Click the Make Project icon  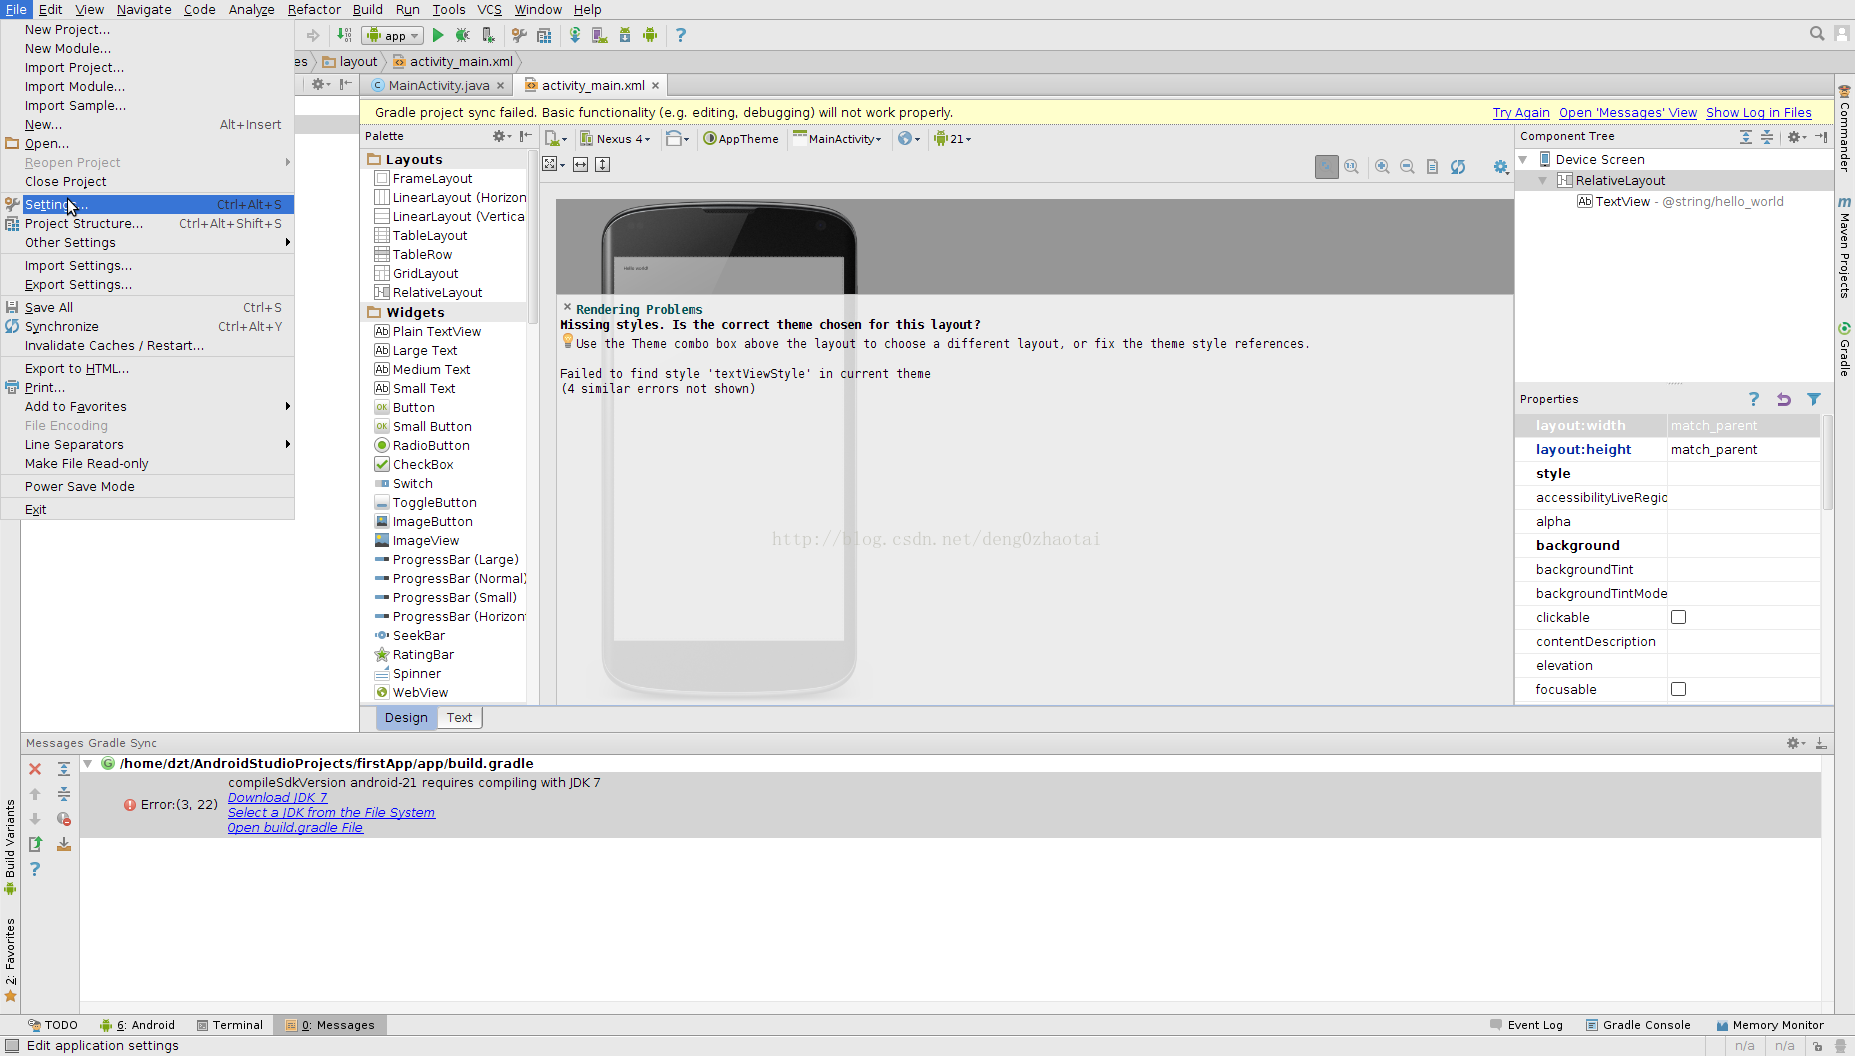click(x=344, y=35)
